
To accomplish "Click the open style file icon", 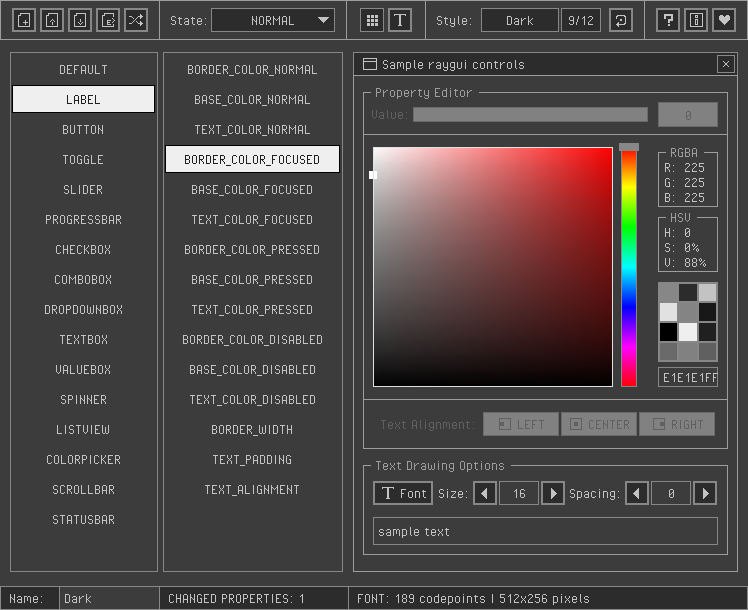I will 53,20.
